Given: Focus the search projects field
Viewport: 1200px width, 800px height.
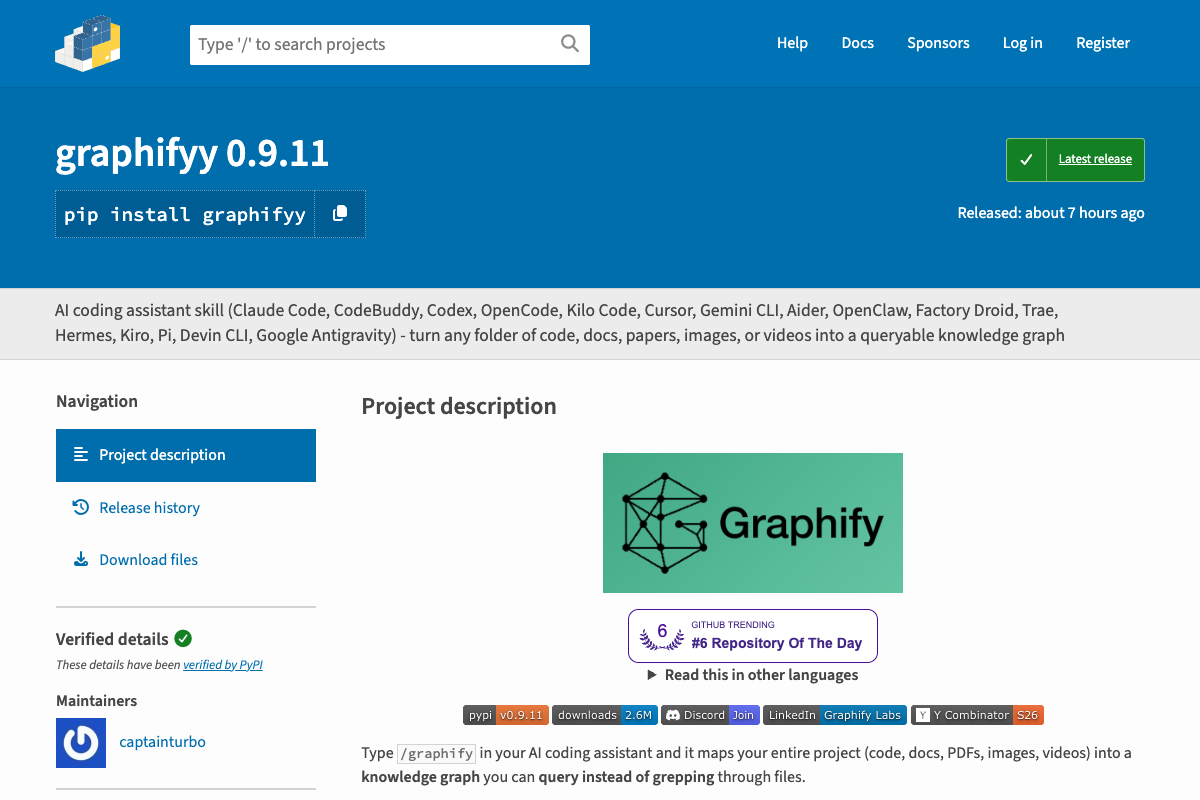Looking at the screenshot, I should 390,44.
